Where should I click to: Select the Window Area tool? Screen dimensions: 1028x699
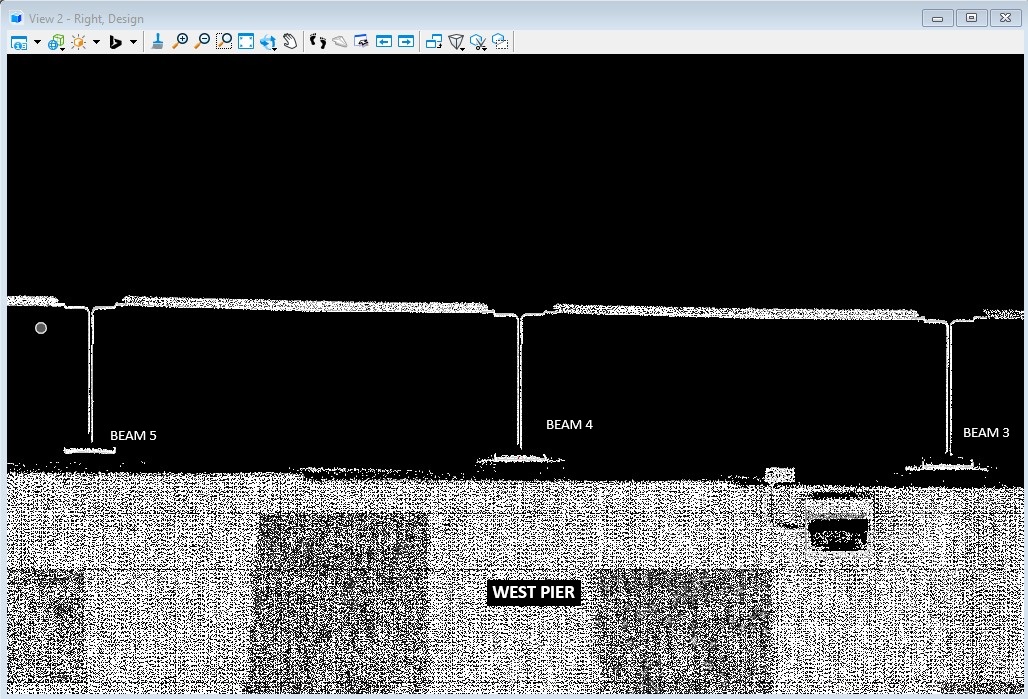(x=224, y=41)
